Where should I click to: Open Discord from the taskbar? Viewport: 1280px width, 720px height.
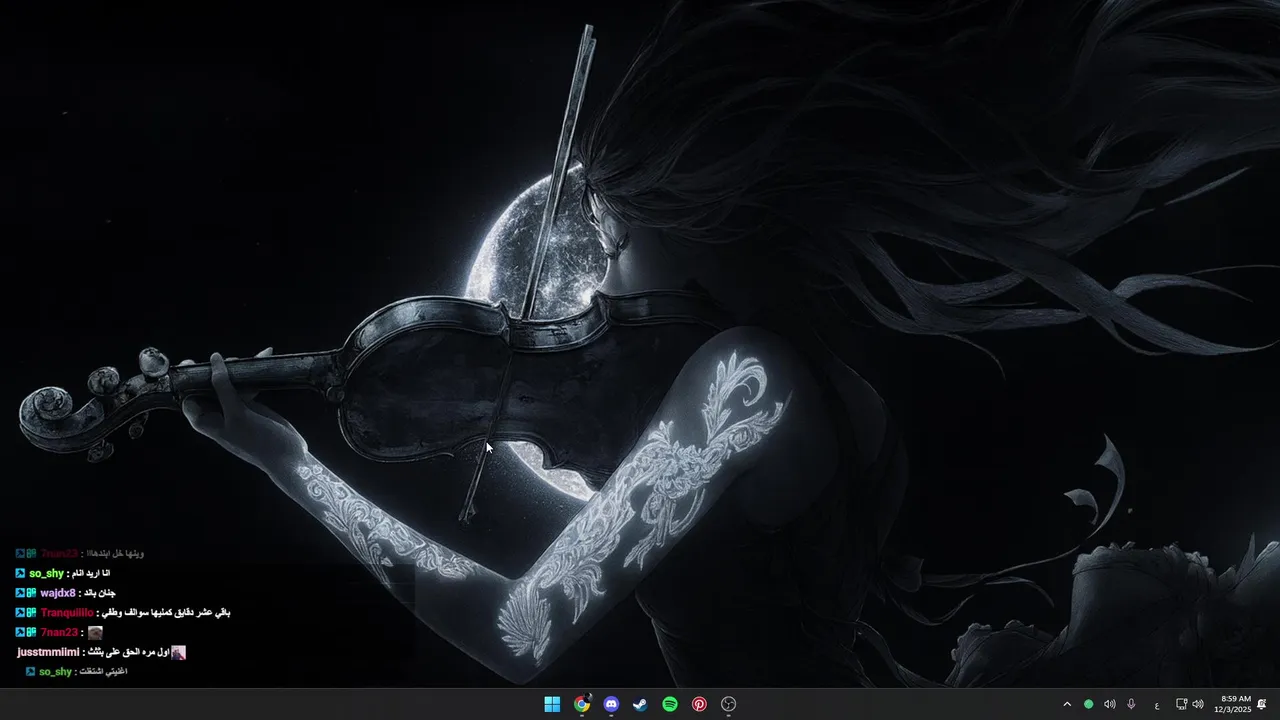(x=611, y=704)
